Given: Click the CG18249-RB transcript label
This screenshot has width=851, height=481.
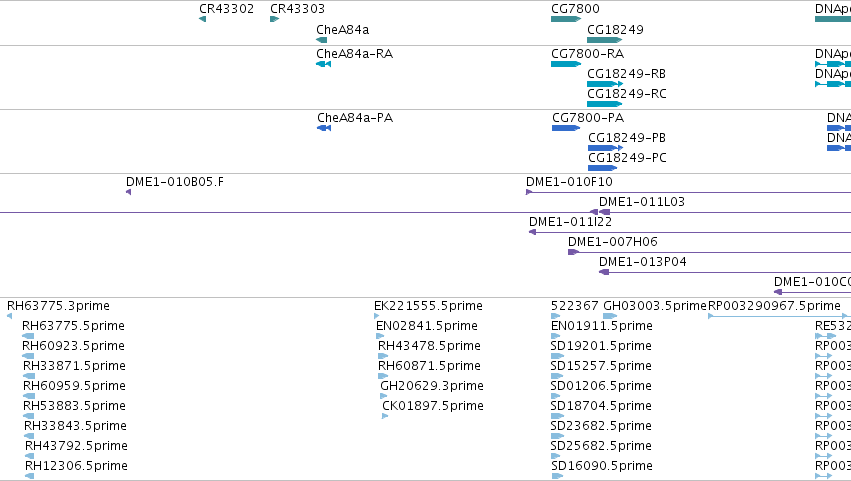Looking at the screenshot, I should coord(626,74).
